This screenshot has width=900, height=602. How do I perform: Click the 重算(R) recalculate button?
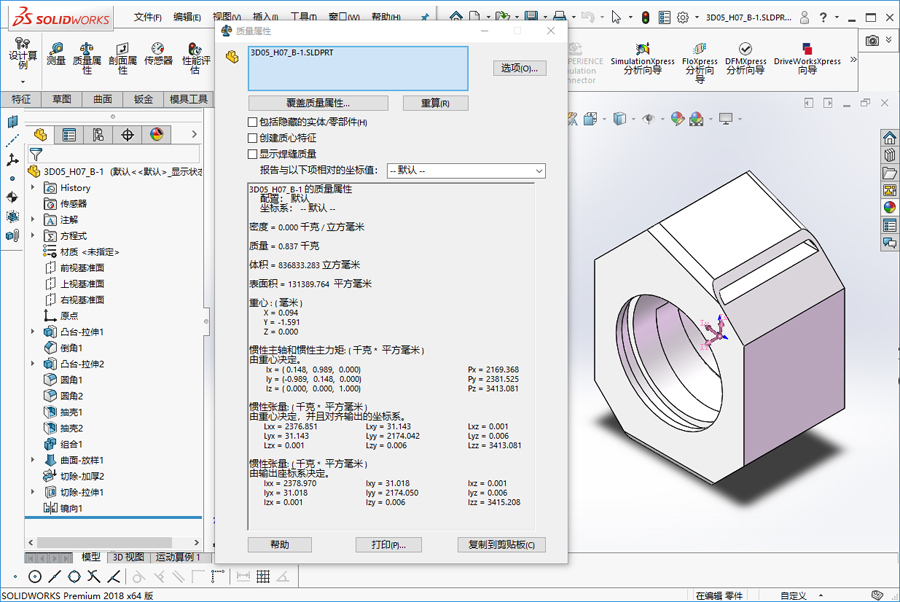[x=435, y=103]
